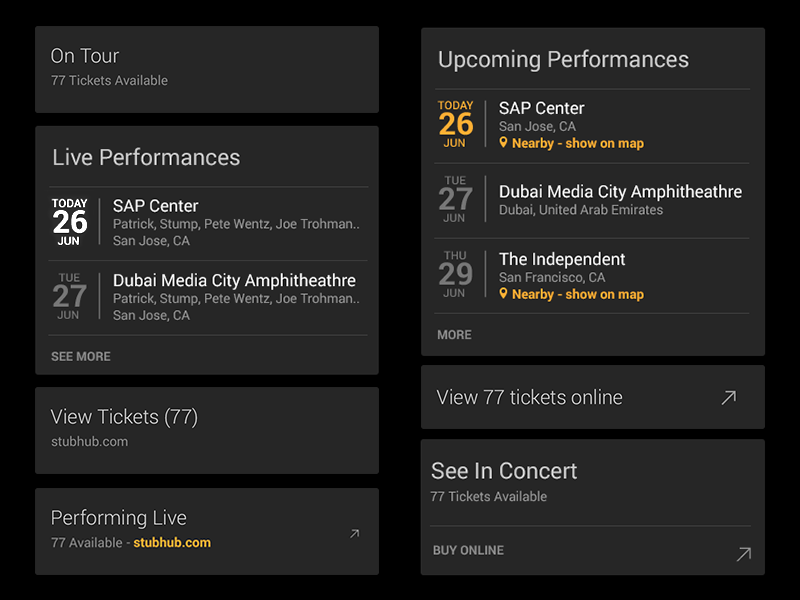Select the On Tour card
This screenshot has width=800, height=600.
[x=206, y=69]
